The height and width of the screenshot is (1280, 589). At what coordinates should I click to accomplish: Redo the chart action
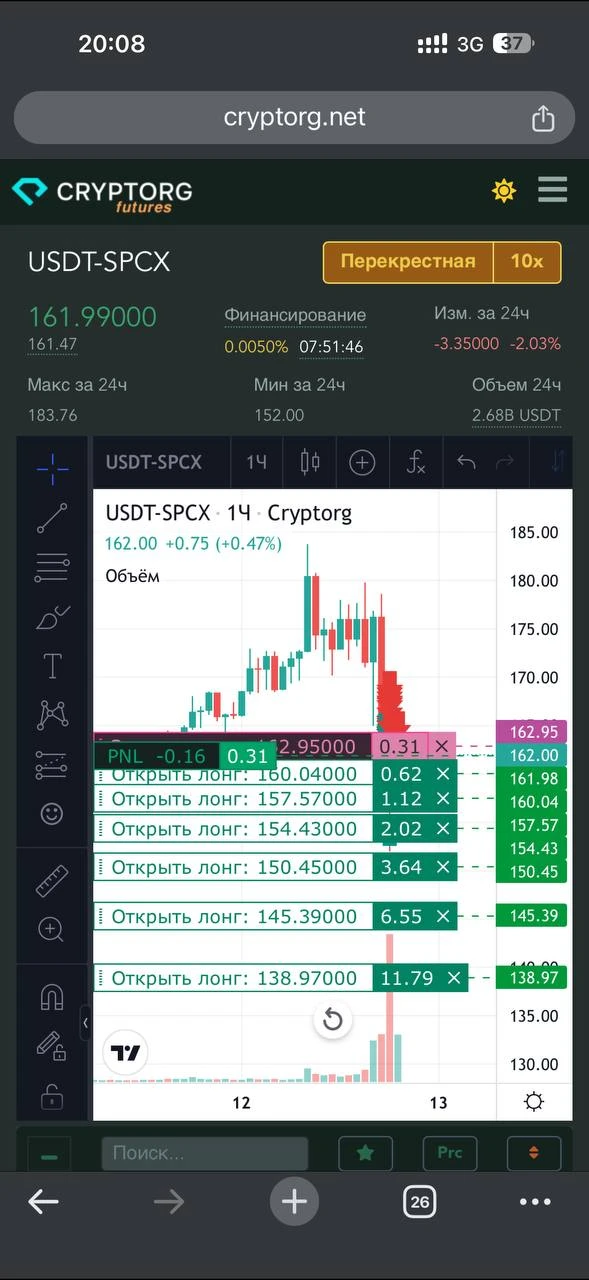[x=505, y=462]
